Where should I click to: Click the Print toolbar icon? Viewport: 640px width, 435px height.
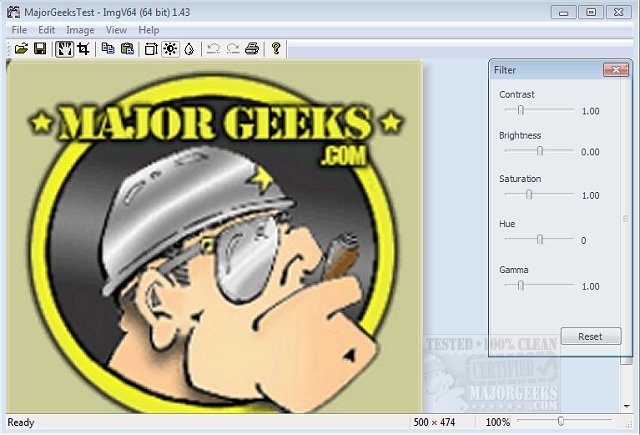point(252,49)
